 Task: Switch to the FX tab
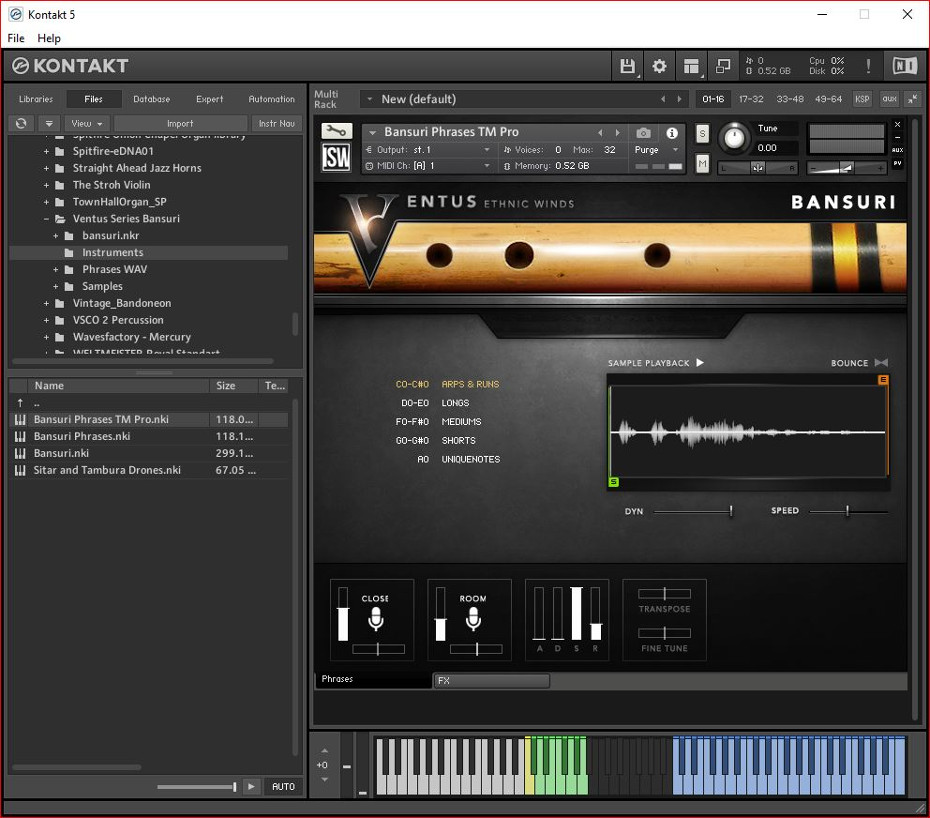tap(491, 680)
